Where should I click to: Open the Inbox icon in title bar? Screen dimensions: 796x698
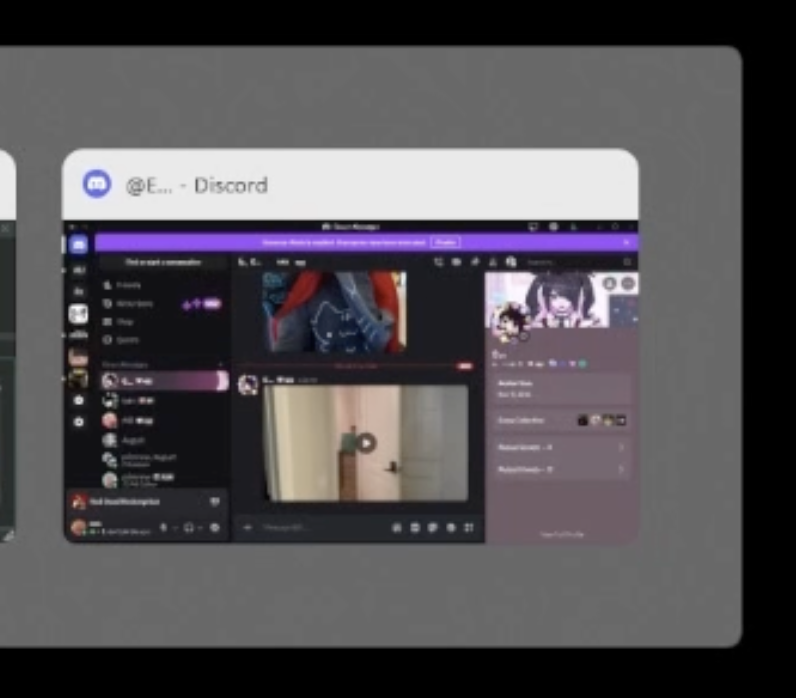pyautogui.click(x=533, y=227)
